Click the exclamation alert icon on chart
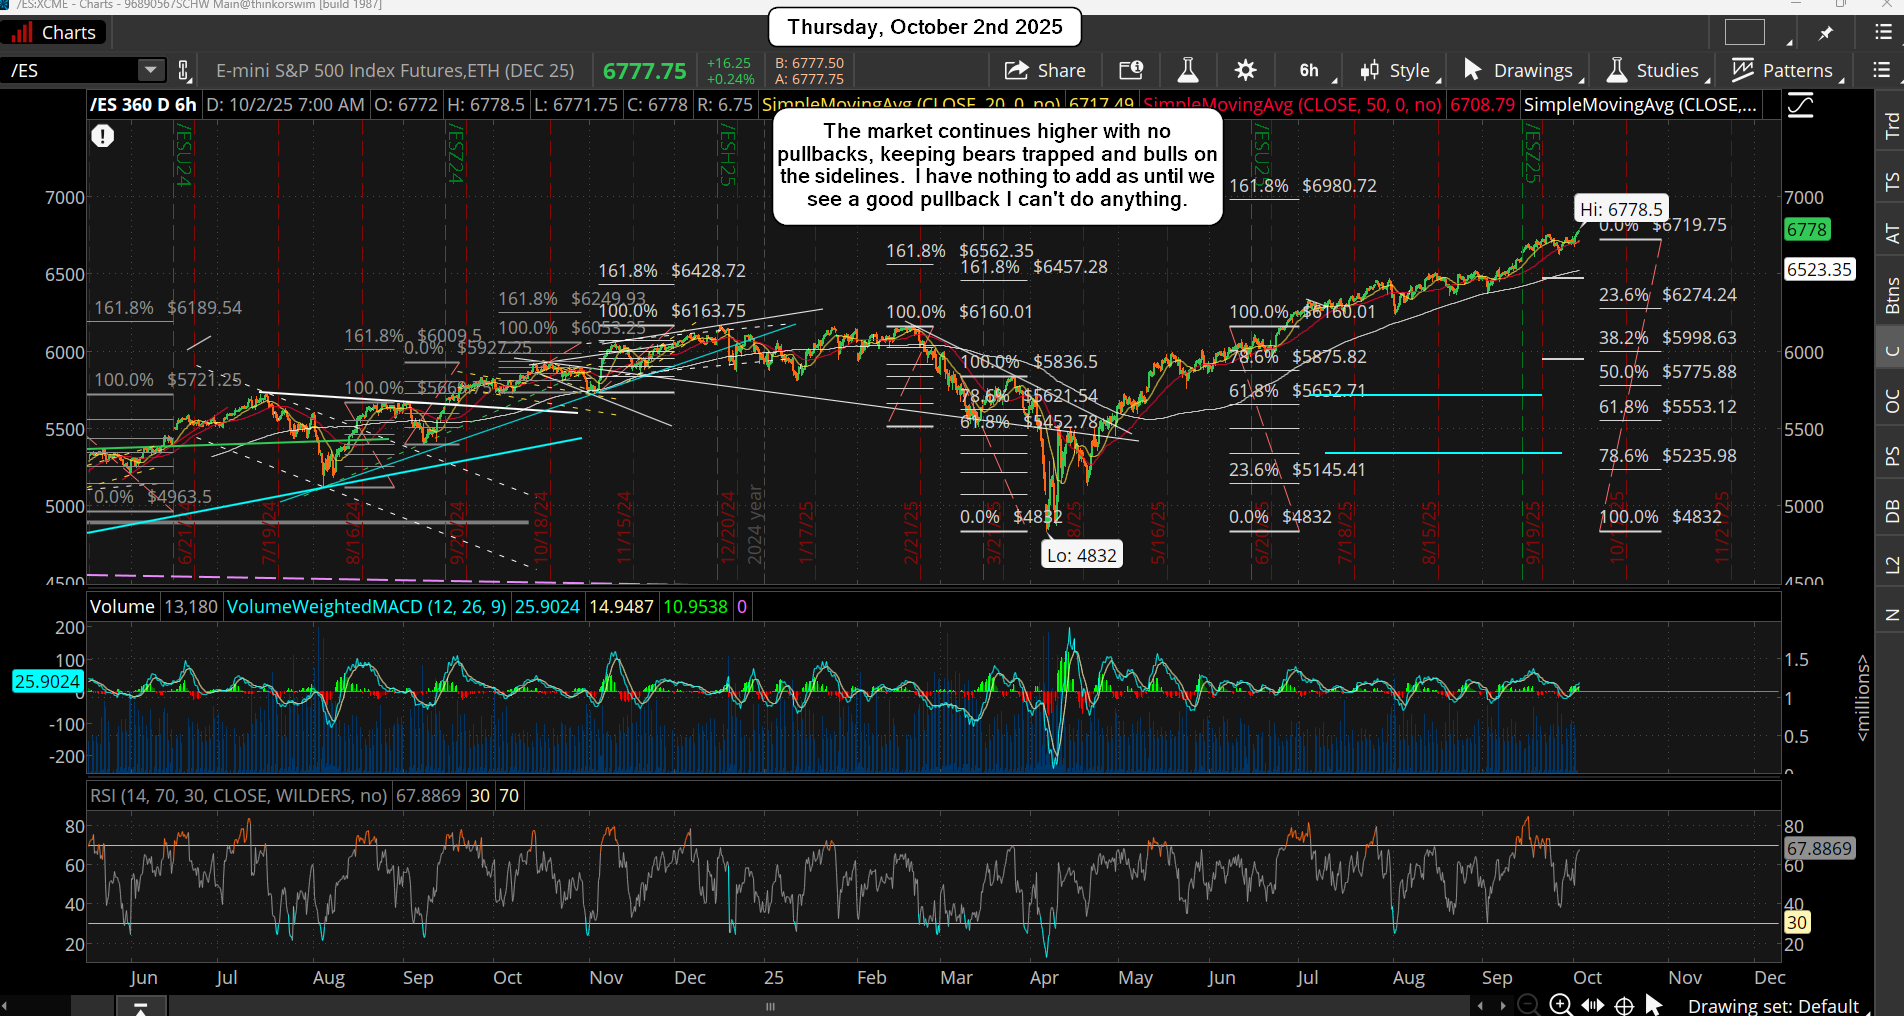Viewport: 1904px width, 1016px height. click(103, 136)
